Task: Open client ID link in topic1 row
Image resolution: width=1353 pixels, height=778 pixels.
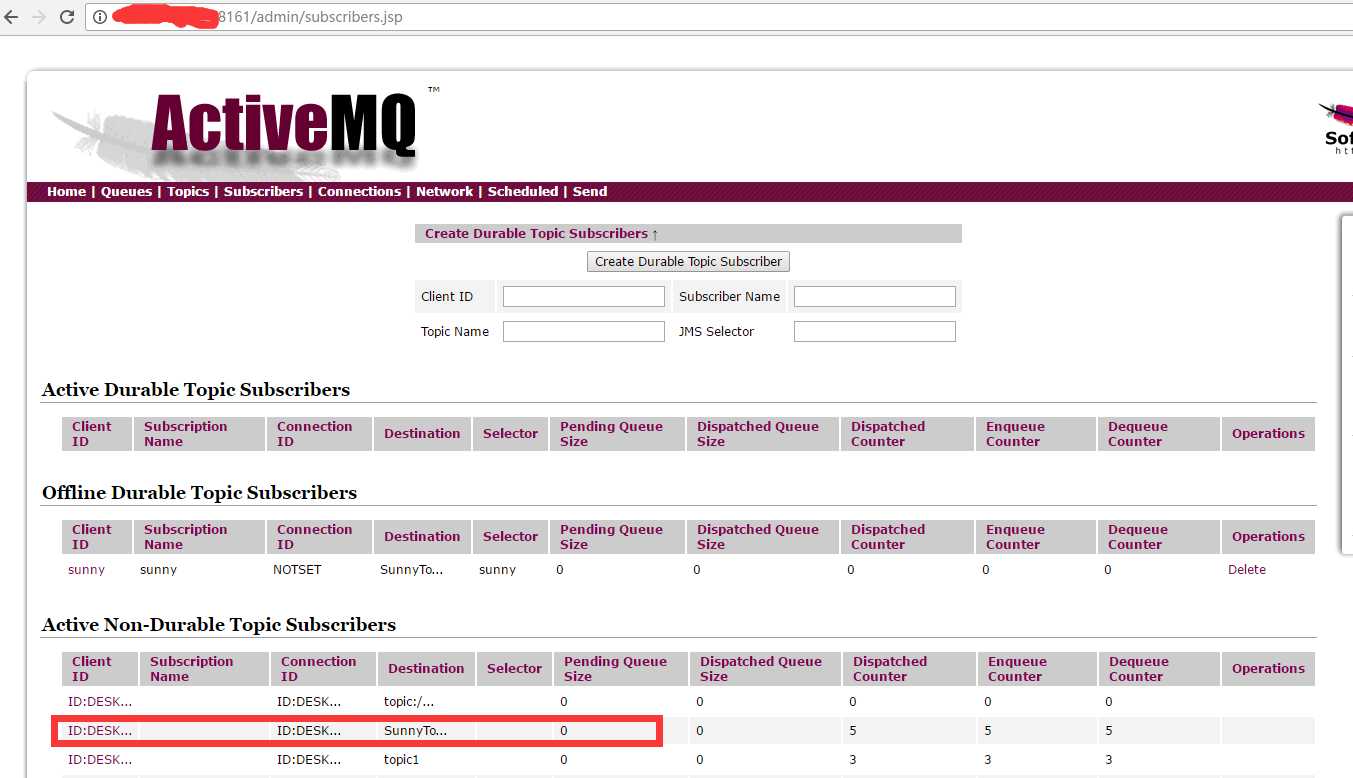Action: (x=99, y=760)
